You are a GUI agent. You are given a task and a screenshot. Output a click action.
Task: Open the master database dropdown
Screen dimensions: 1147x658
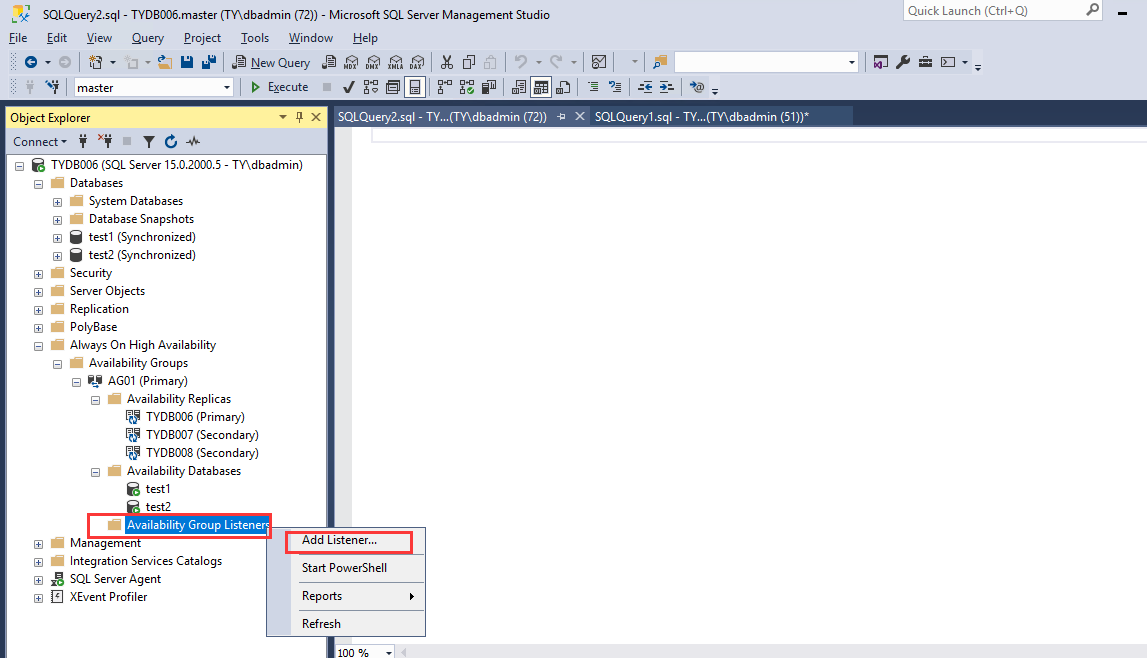[227, 88]
